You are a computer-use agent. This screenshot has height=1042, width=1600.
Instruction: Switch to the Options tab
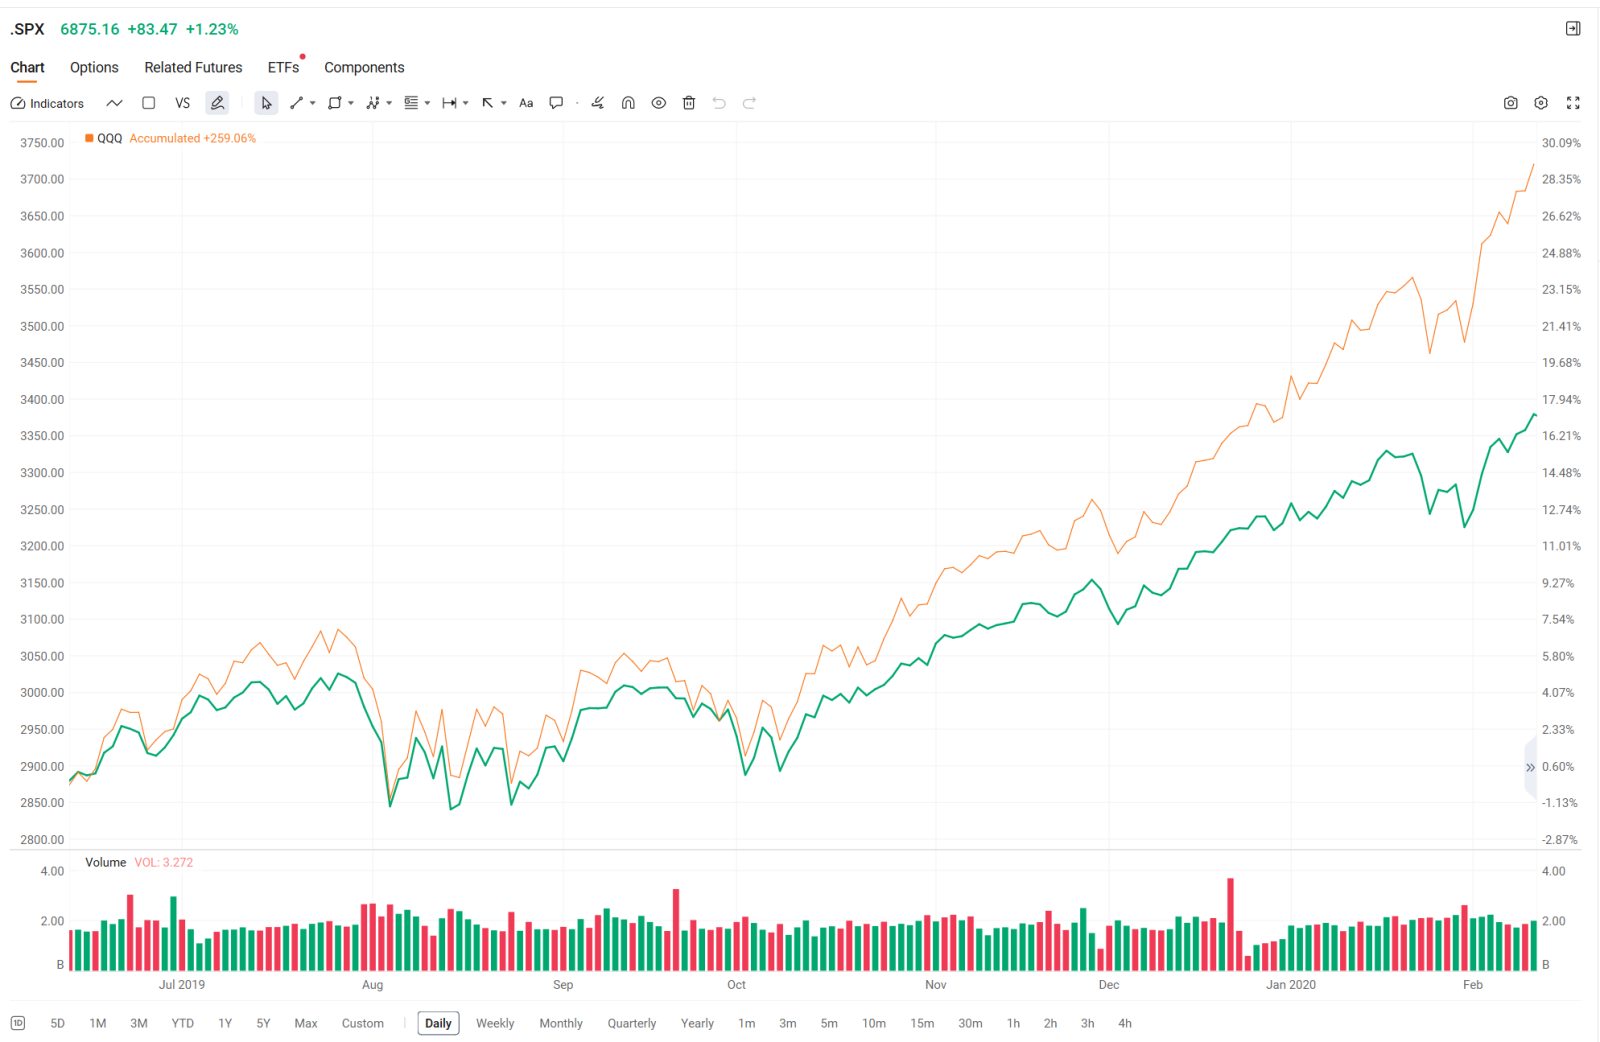click(x=94, y=67)
